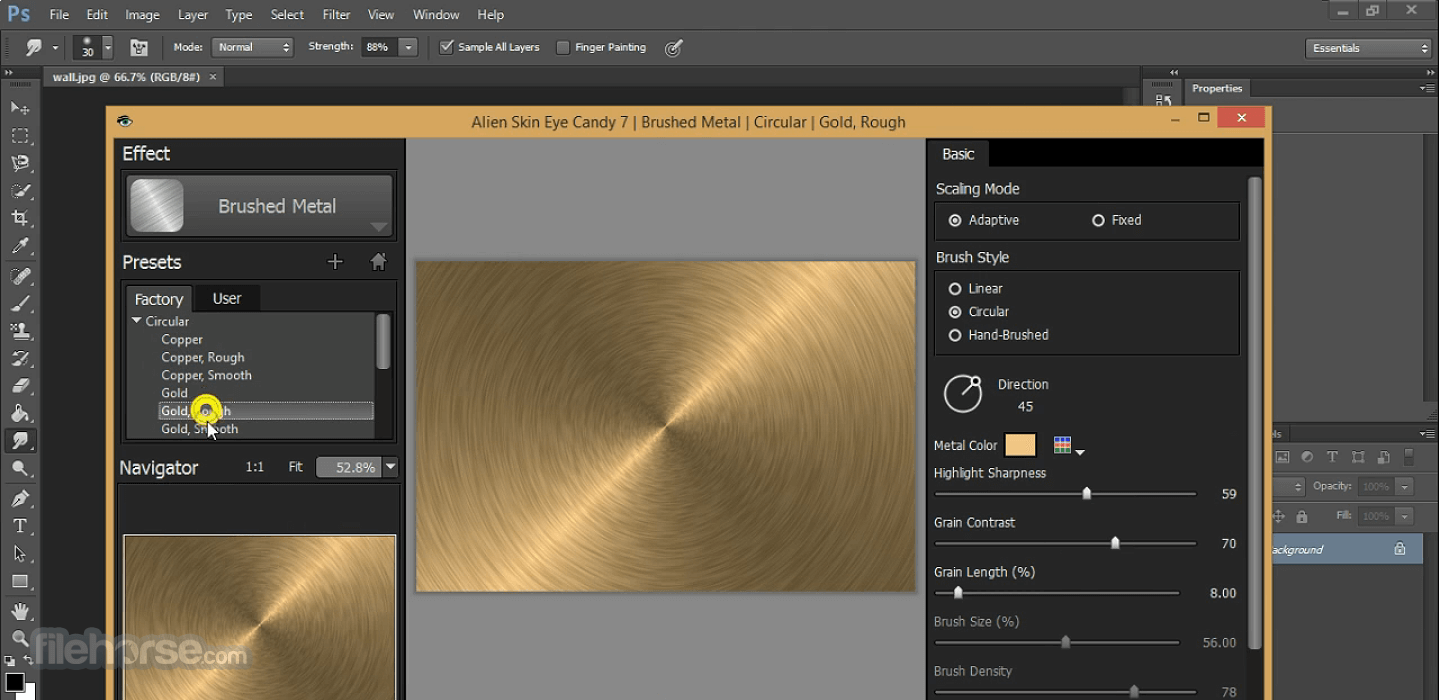Select the Paint Bucket tool

(x=19, y=413)
